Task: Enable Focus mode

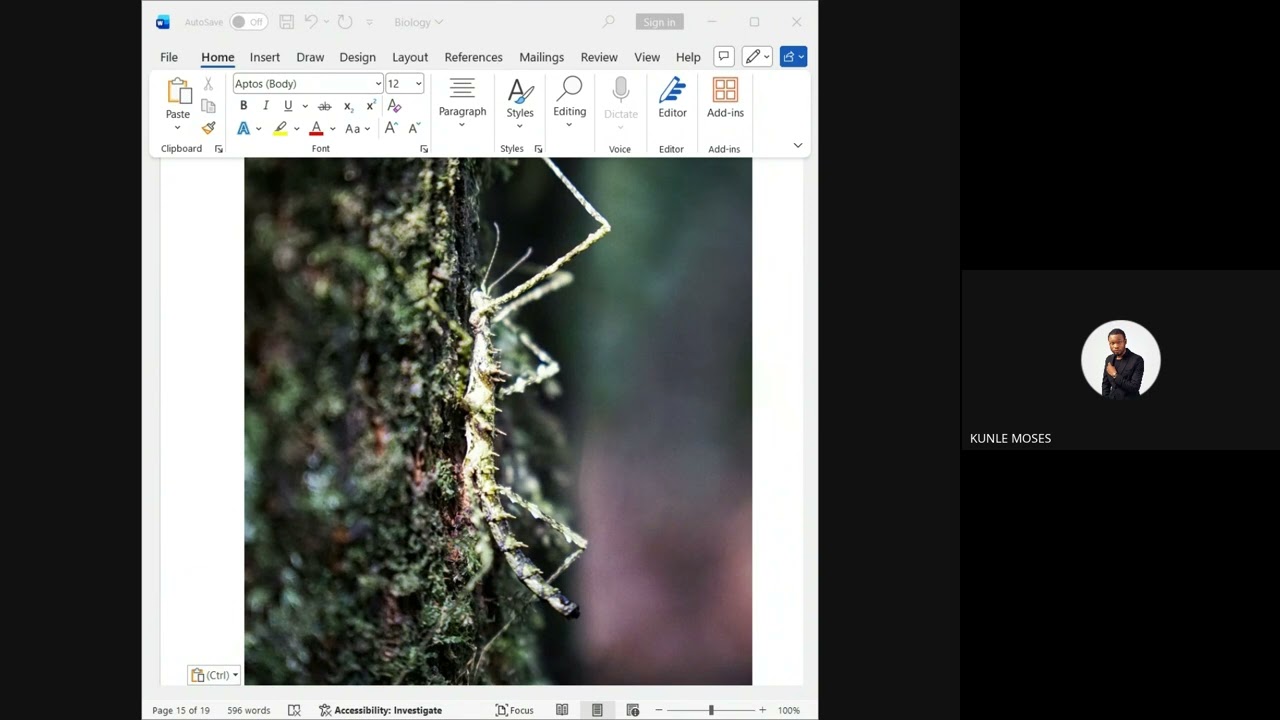Action: click(515, 710)
